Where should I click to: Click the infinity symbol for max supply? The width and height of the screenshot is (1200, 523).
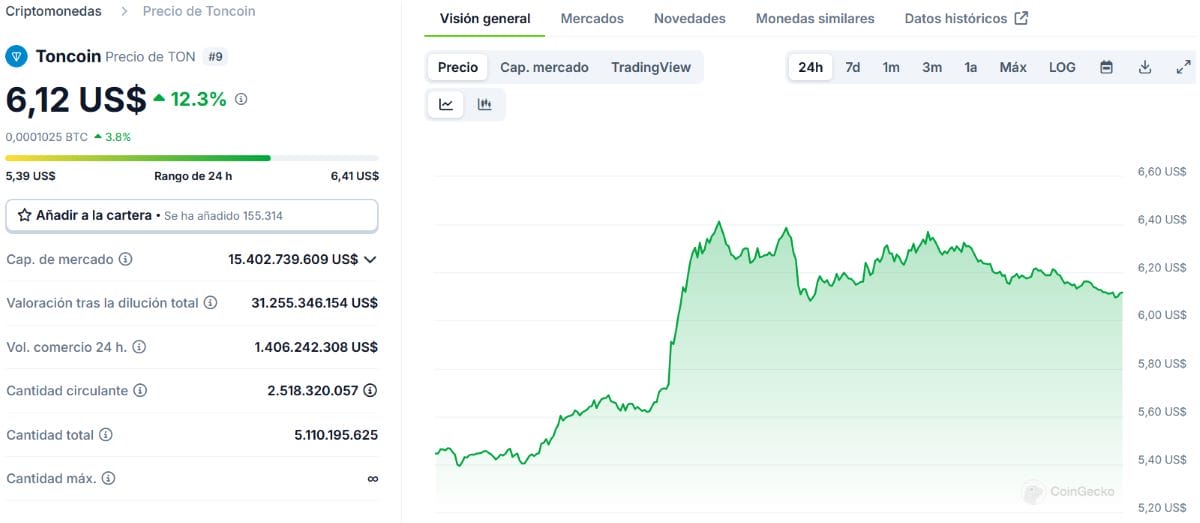pos(372,479)
